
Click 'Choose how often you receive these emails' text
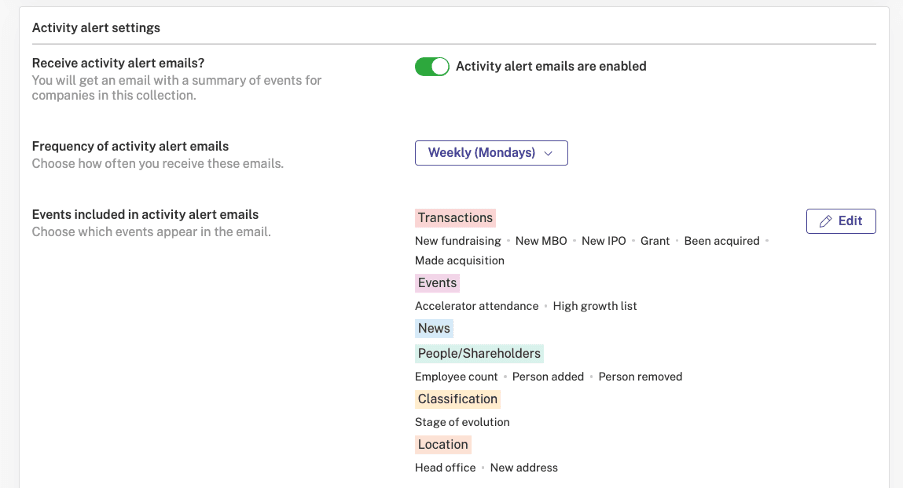click(x=158, y=164)
